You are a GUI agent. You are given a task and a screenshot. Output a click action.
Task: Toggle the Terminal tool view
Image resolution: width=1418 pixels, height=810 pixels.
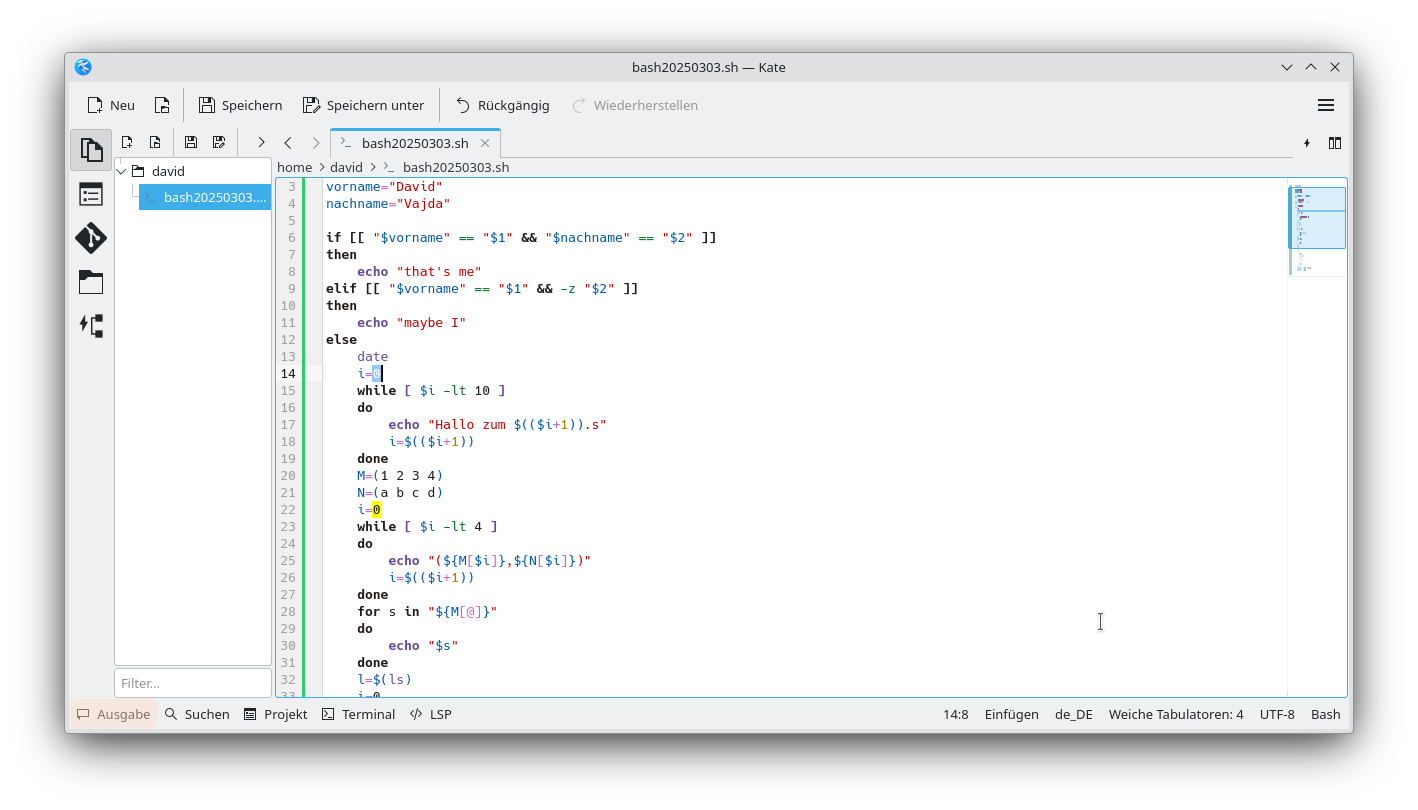pos(358,714)
